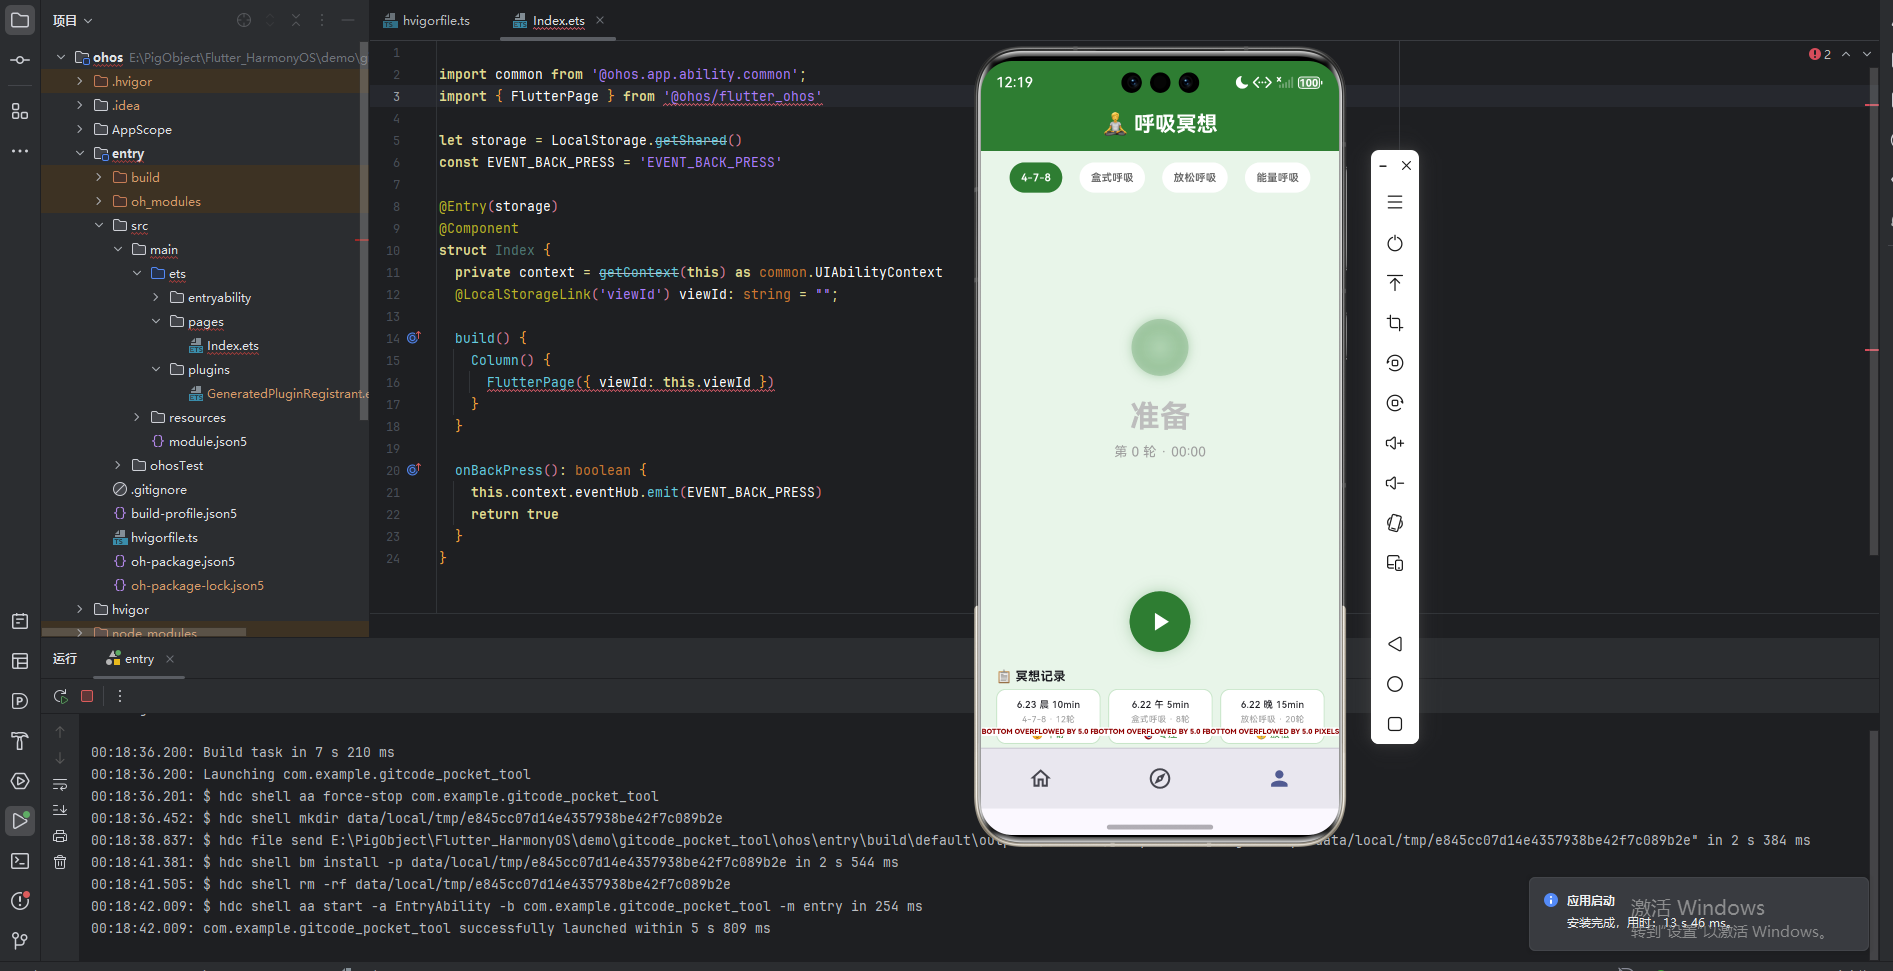Go to next highlighted error arrow
This screenshot has height=971, width=1893.
coord(1867,54)
